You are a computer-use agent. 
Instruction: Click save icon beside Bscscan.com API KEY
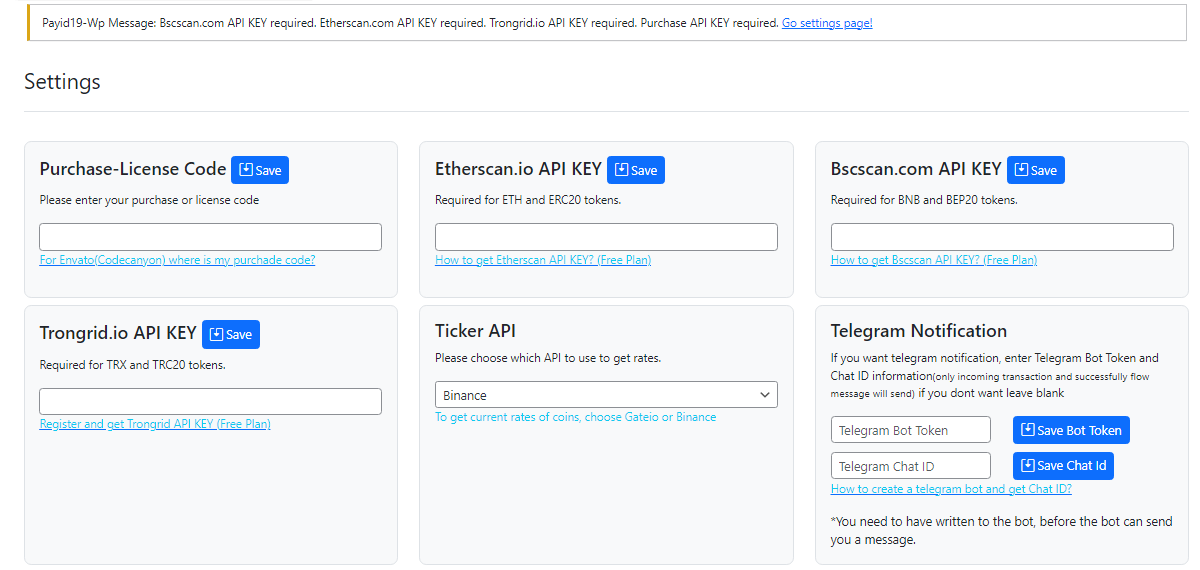coord(1022,170)
